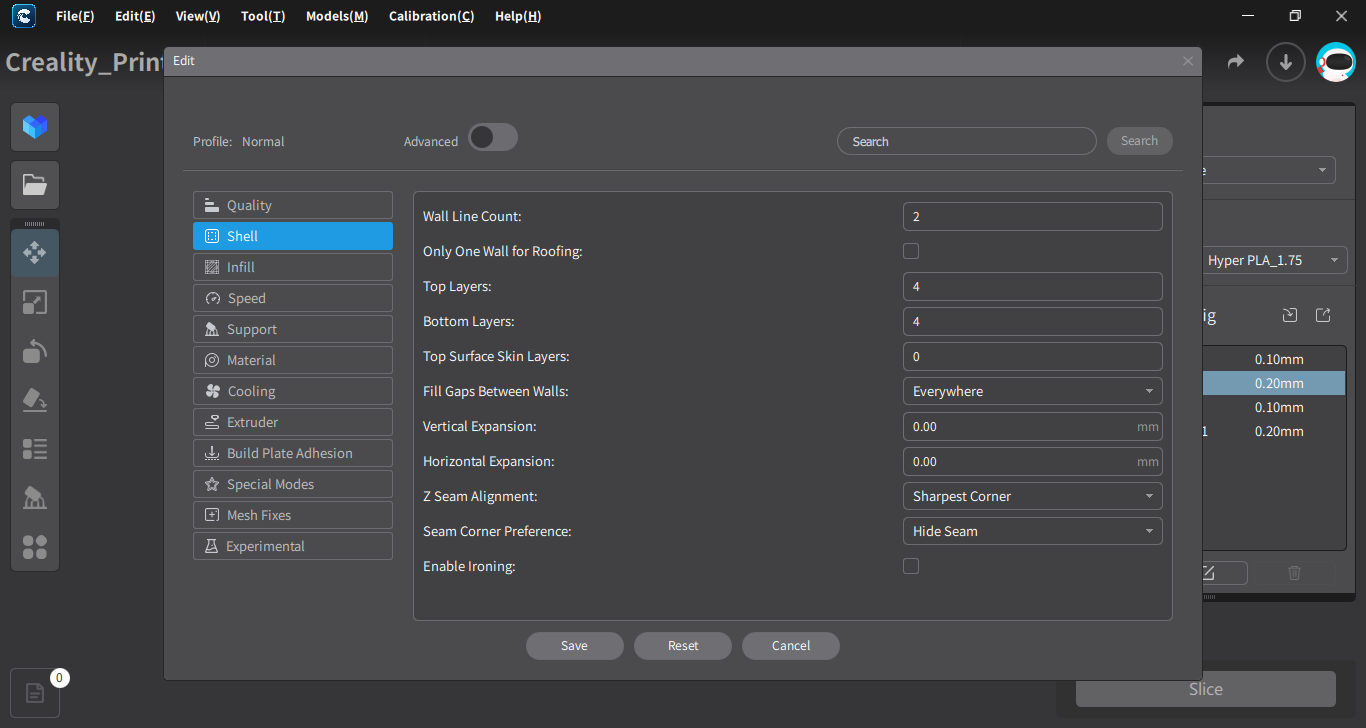The width and height of the screenshot is (1366, 728).
Task: Select the Move tool with arrows icon
Action: (x=35, y=252)
